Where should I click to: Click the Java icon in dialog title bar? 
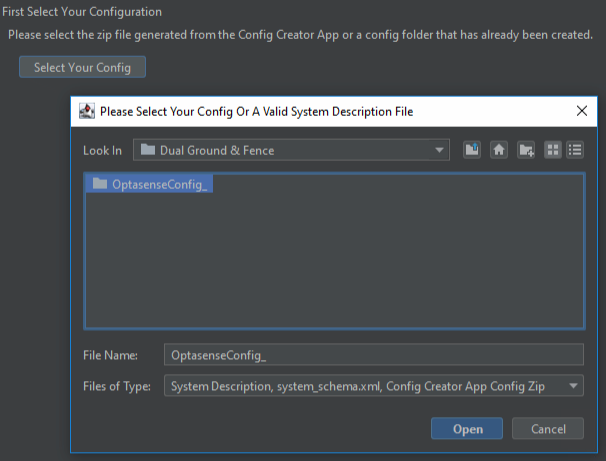pyautogui.click(x=87, y=111)
